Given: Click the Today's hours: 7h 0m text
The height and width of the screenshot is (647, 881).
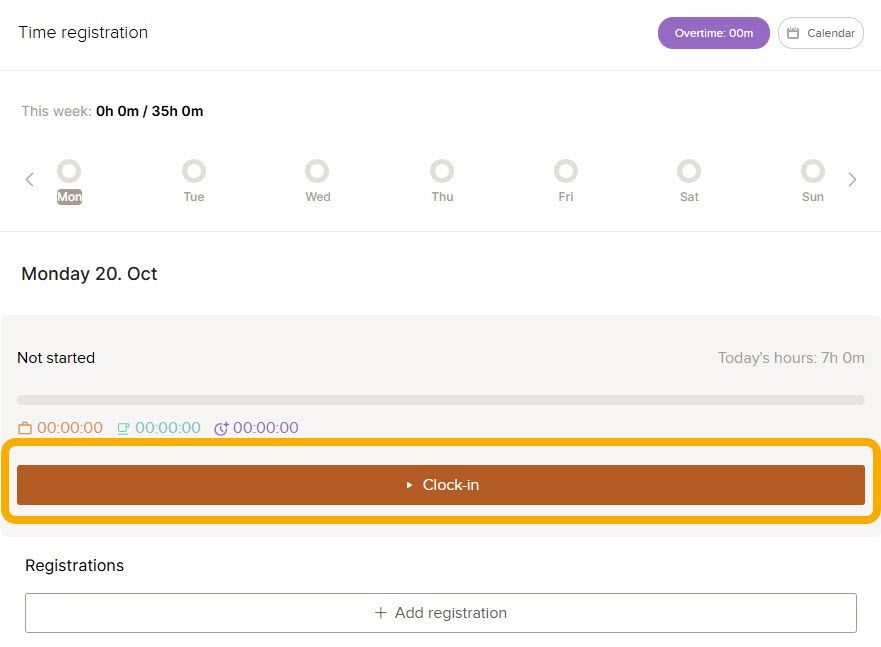Looking at the screenshot, I should pyautogui.click(x=791, y=358).
